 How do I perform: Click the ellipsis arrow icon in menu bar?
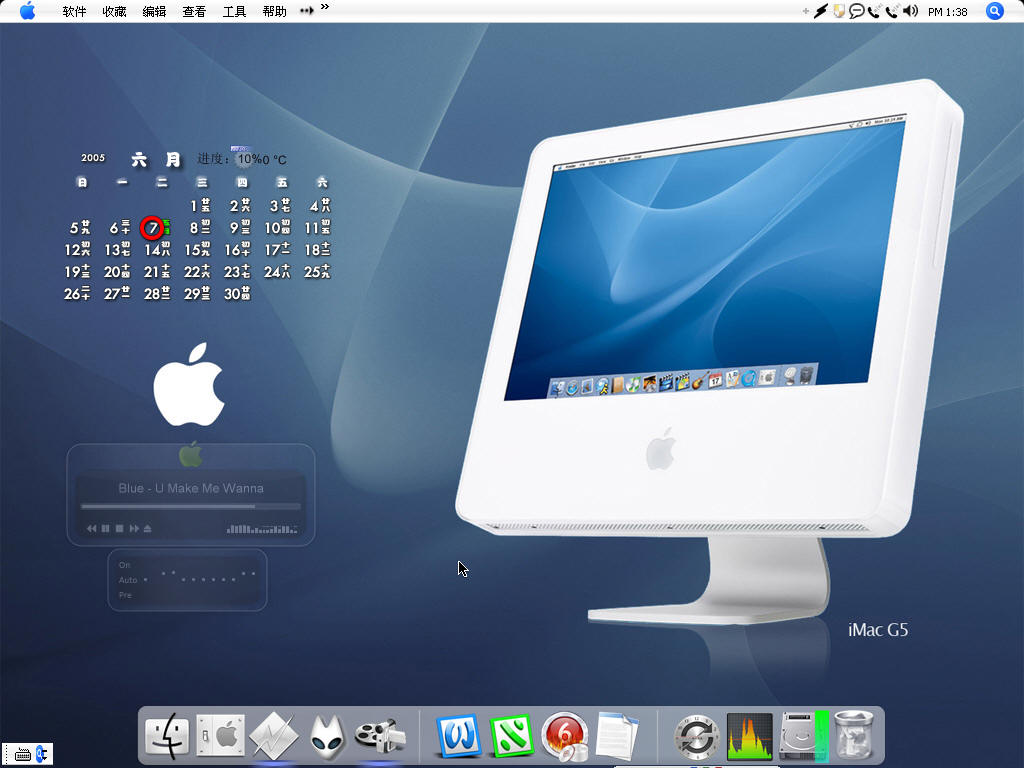pyautogui.click(x=306, y=10)
